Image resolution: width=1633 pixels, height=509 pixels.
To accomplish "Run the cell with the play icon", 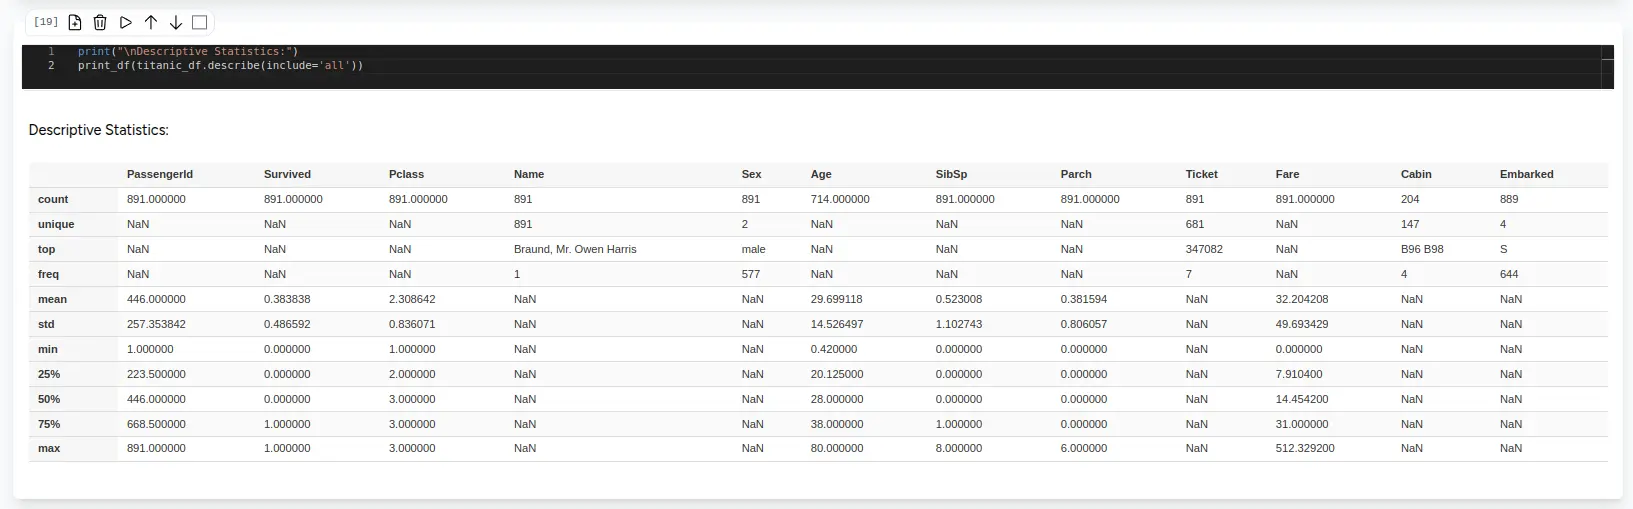I will point(125,22).
